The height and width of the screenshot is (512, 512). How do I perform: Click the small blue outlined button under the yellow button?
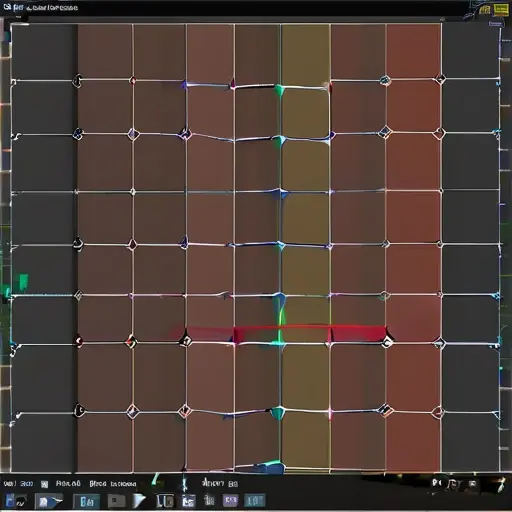(x=496, y=24)
